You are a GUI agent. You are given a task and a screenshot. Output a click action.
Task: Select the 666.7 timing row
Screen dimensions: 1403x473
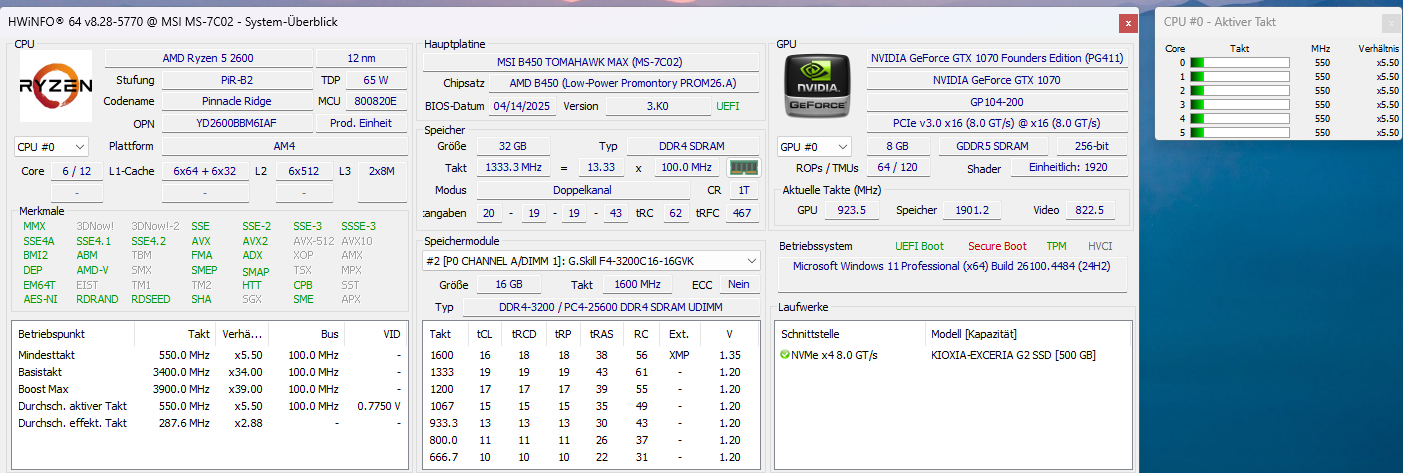click(590, 457)
